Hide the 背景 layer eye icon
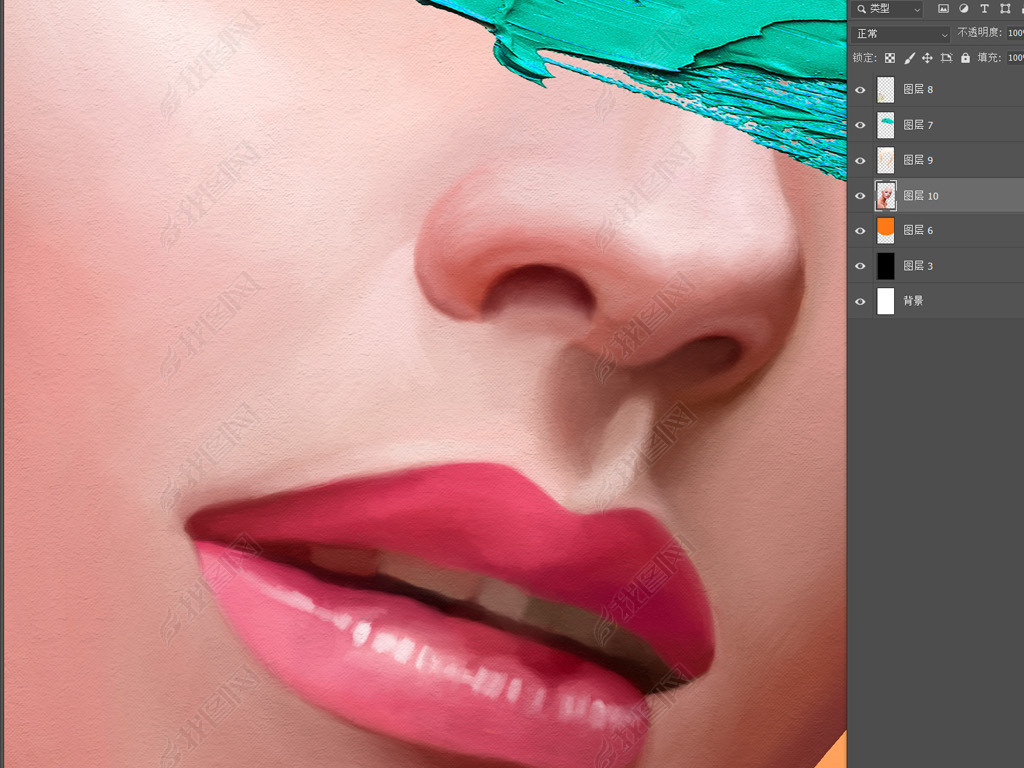The width and height of the screenshot is (1024, 768). tap(860, 301)
